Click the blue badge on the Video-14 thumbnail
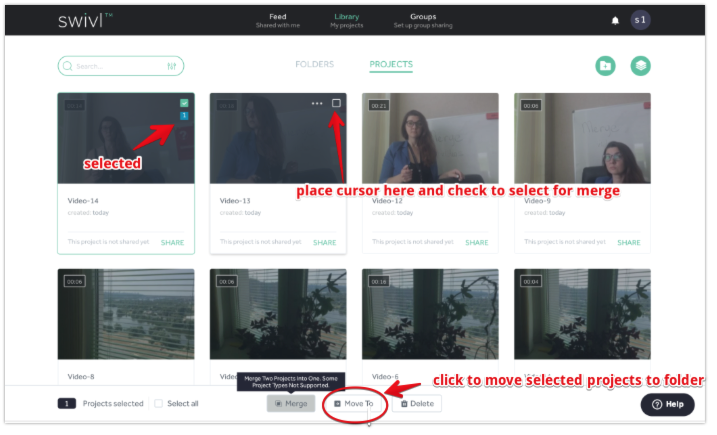The width and height of the screenshot is (717, 435). coord(184,116)
